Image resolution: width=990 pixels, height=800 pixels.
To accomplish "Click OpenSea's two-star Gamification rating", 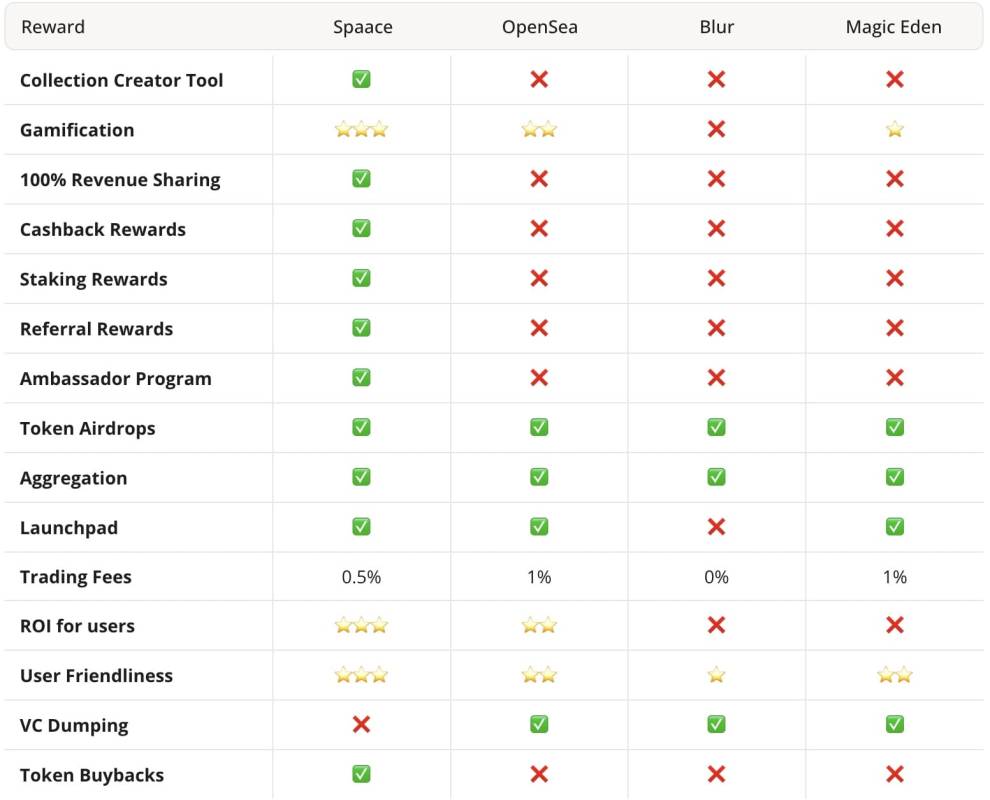I will 540,129.
